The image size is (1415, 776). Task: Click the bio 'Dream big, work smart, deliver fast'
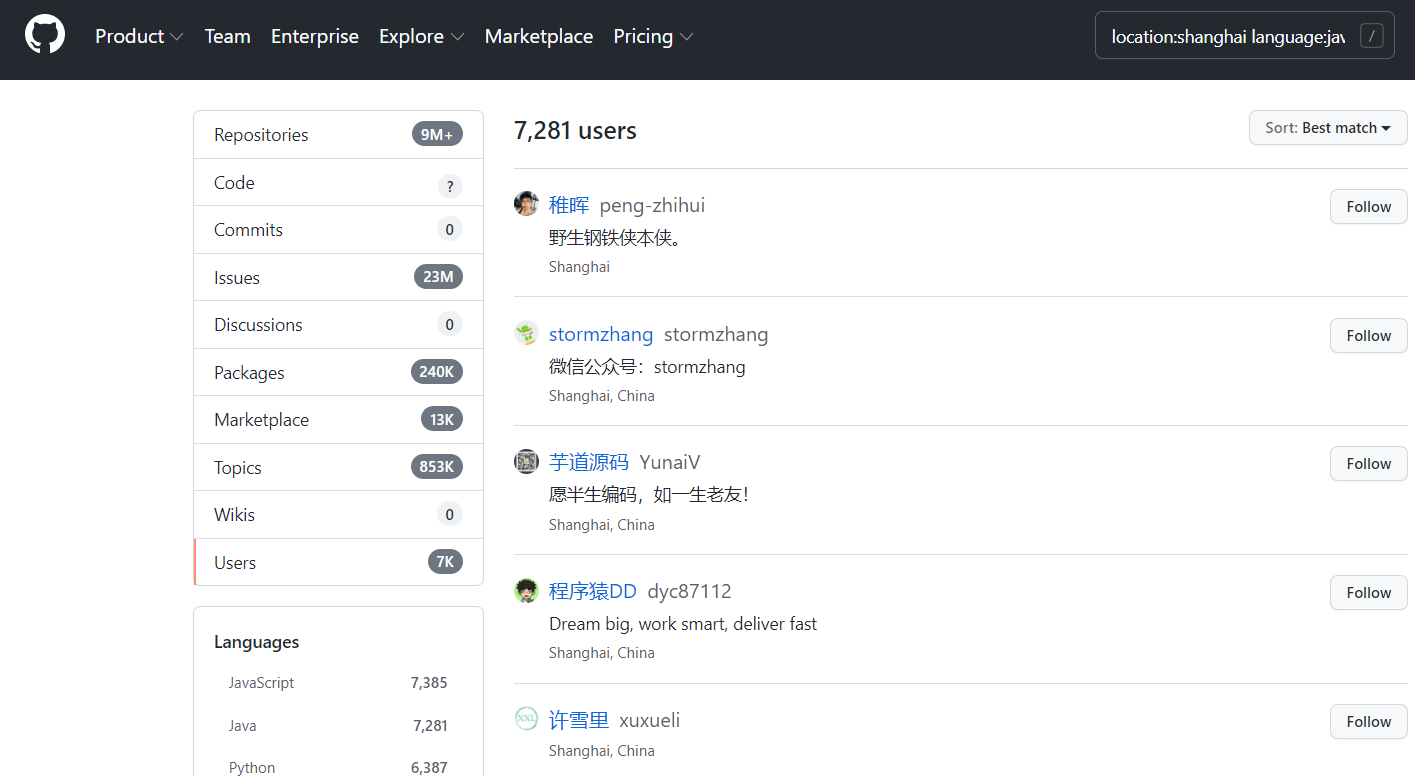(x=683, y=624)
